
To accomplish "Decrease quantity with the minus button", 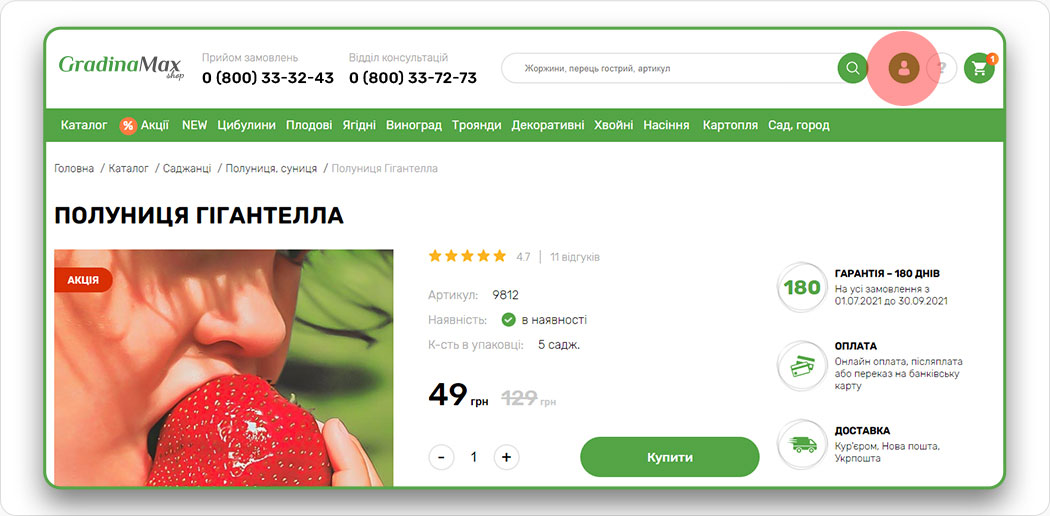I will point(441,457).
